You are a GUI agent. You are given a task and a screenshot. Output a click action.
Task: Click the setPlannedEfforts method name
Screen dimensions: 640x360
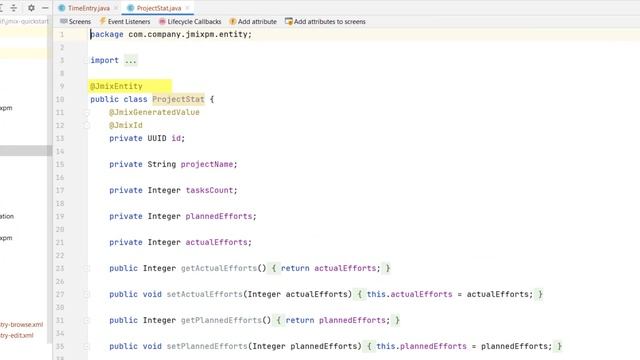[207, 346]
